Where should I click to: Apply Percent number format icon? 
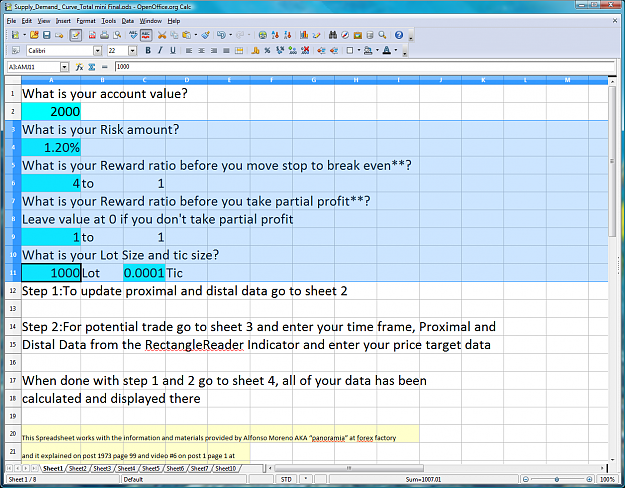[267, 51]
